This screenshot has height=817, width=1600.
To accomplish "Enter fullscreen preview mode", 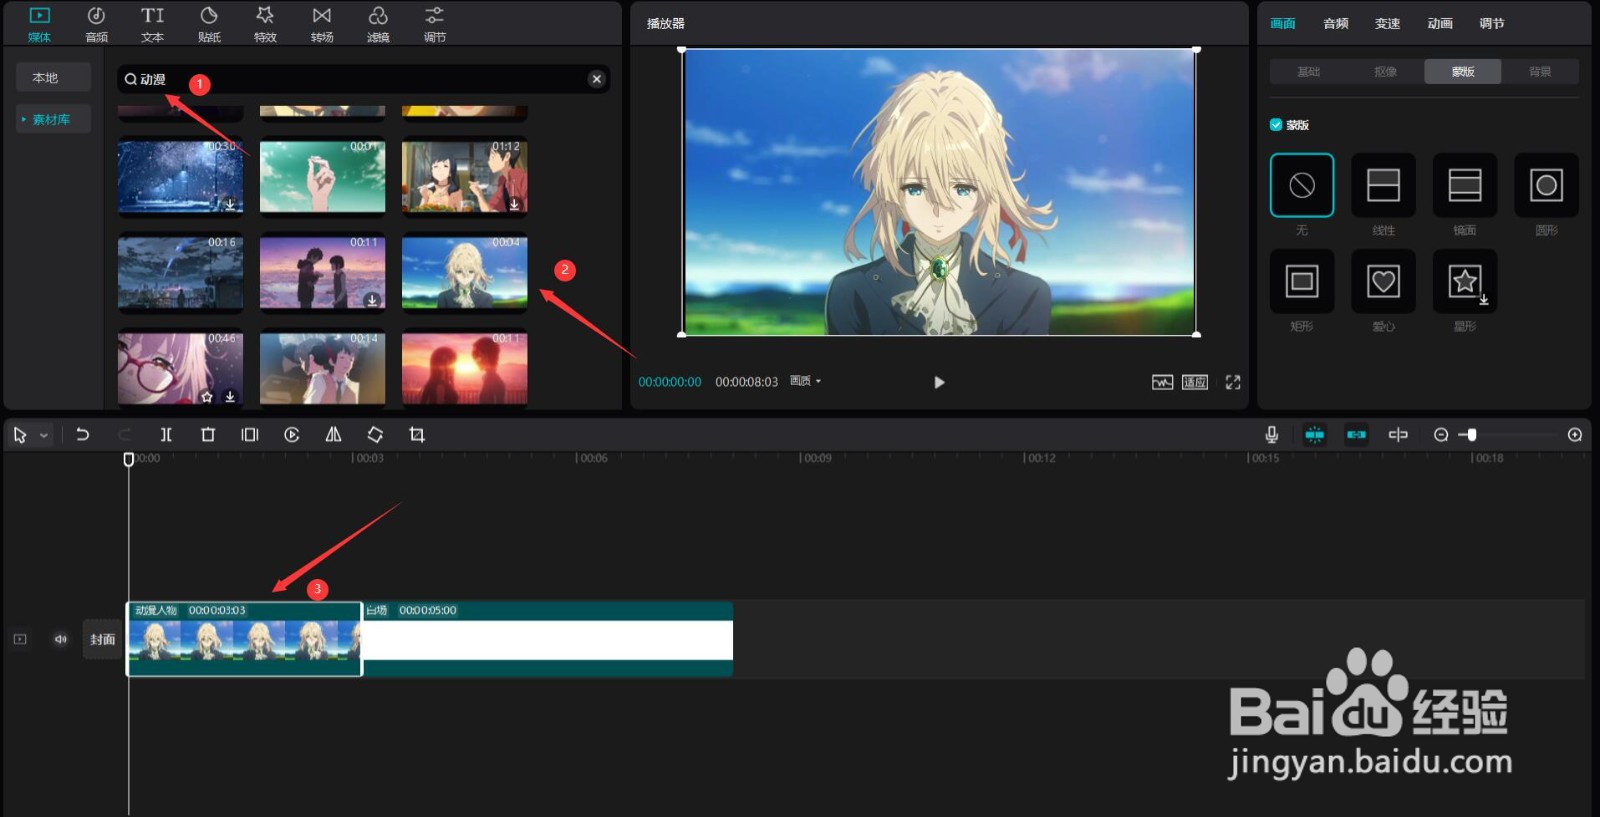I will pyautogui.click(x=1233, y=382).
